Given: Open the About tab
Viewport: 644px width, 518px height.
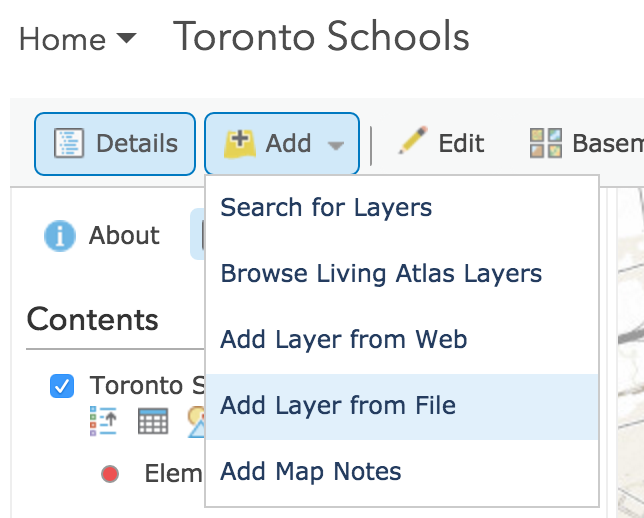Looking at the screenshot, I should [x=102, y=236].
